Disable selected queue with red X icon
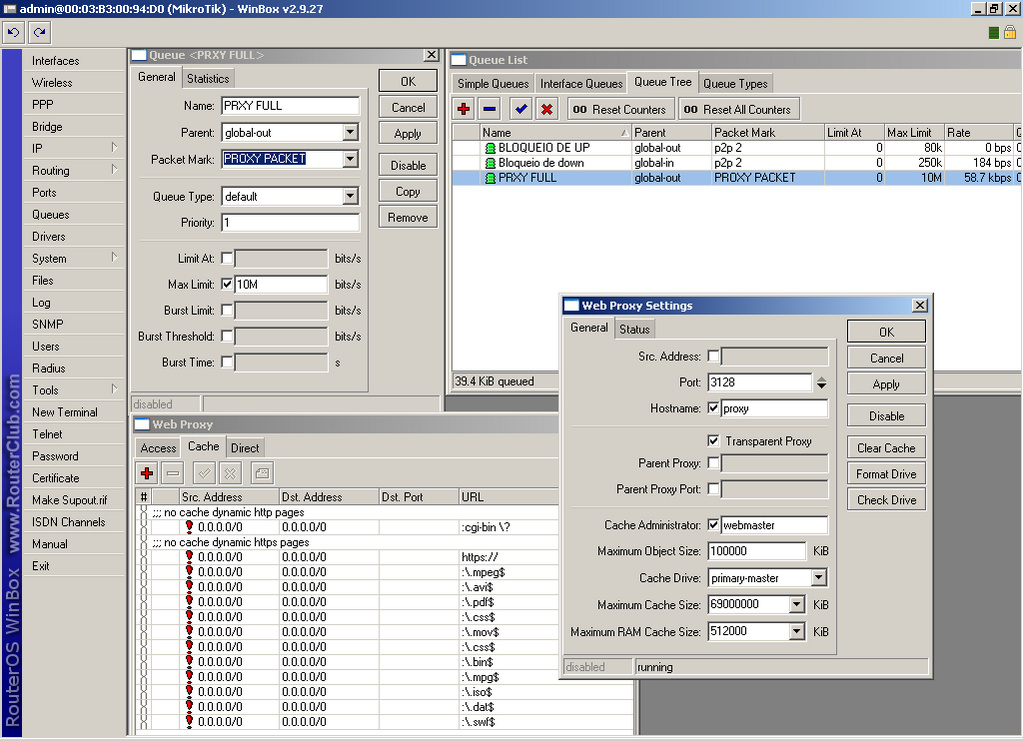The image size is (1023, 741). [547, 109]
